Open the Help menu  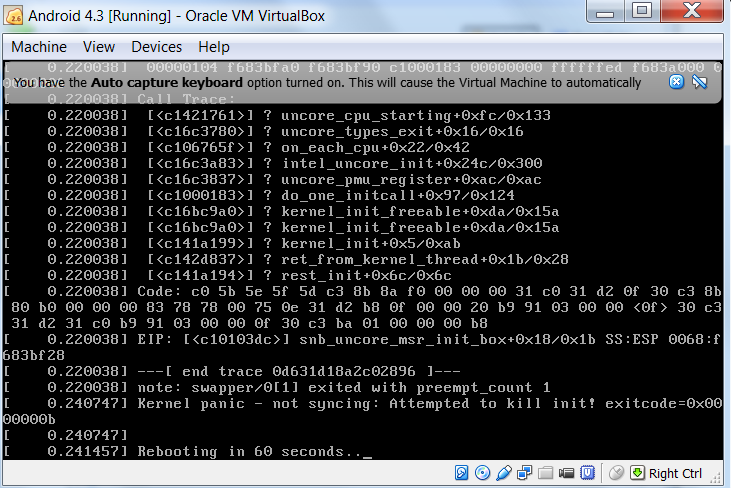pyautogui.click(x=214, y=47)
